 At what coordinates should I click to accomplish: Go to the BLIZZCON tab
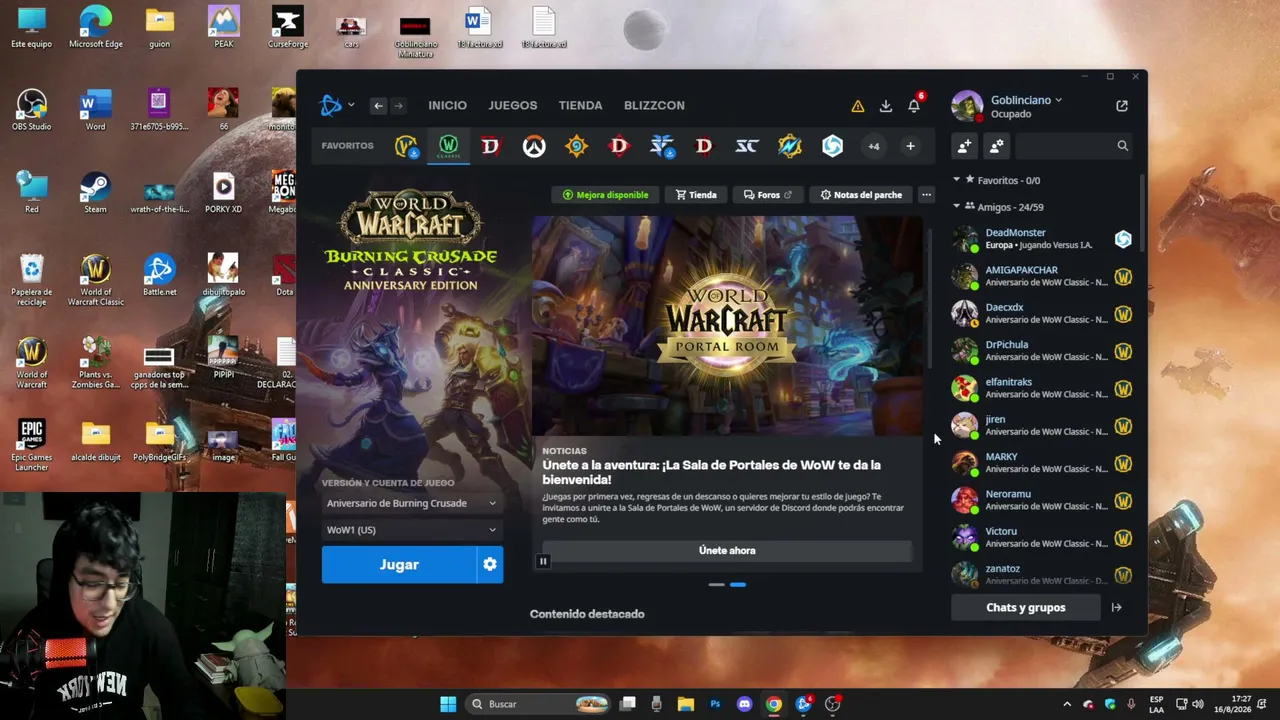click(654, 105)
